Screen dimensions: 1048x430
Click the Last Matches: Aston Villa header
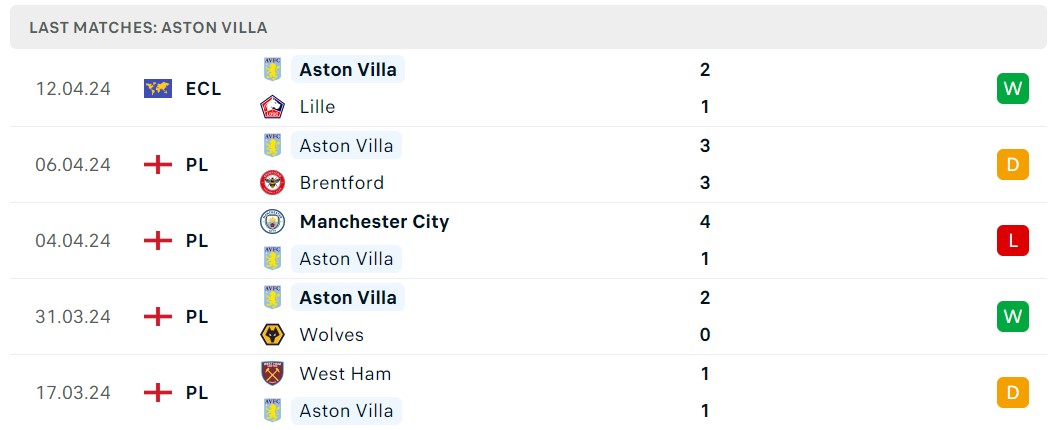[148, 28]
